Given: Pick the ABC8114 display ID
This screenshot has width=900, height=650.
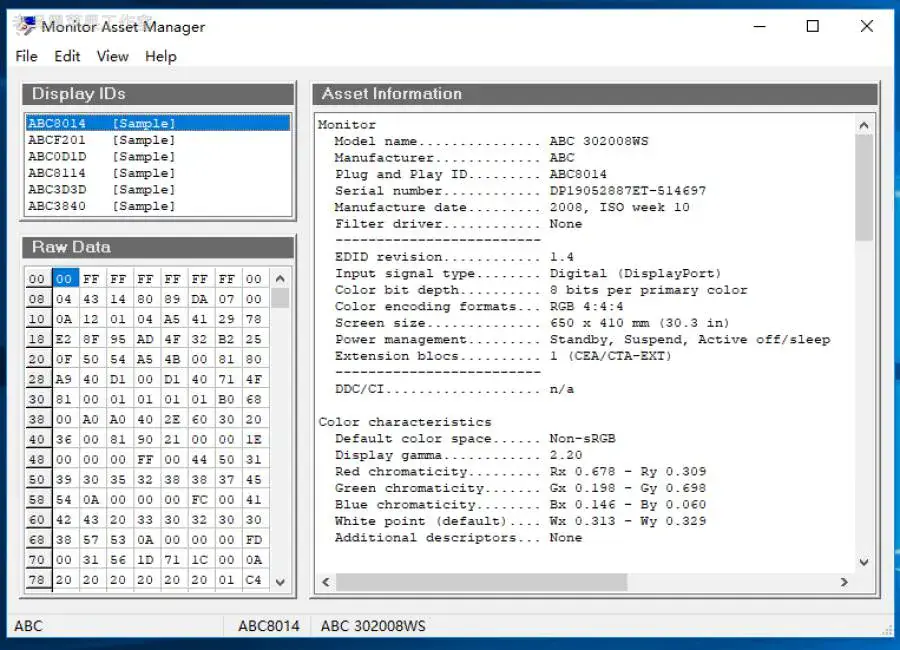Looking at the screenshot, I should pyautogui.click(x=158, y=173).
